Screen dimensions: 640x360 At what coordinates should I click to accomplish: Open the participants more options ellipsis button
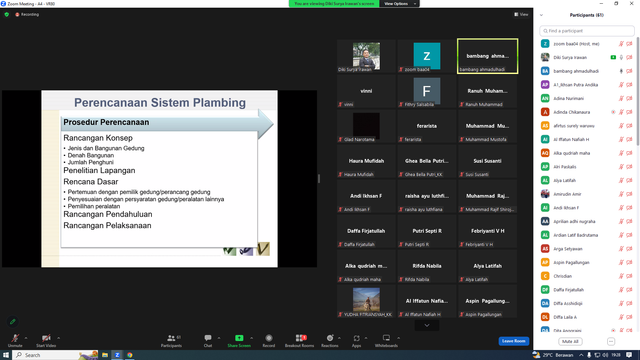[611, 341]
